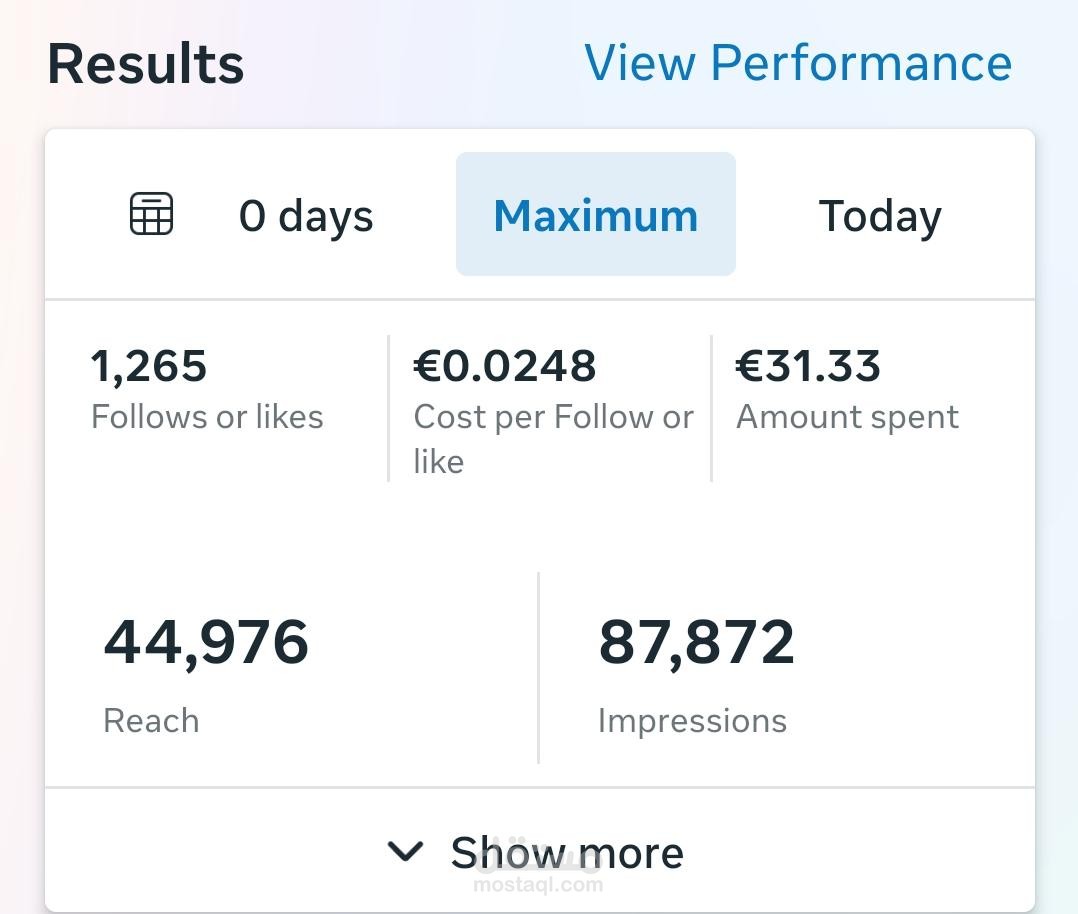This screenshot has width=1078, height=914.
Task: Click the Follows or likes label
Action: point(207,417)
